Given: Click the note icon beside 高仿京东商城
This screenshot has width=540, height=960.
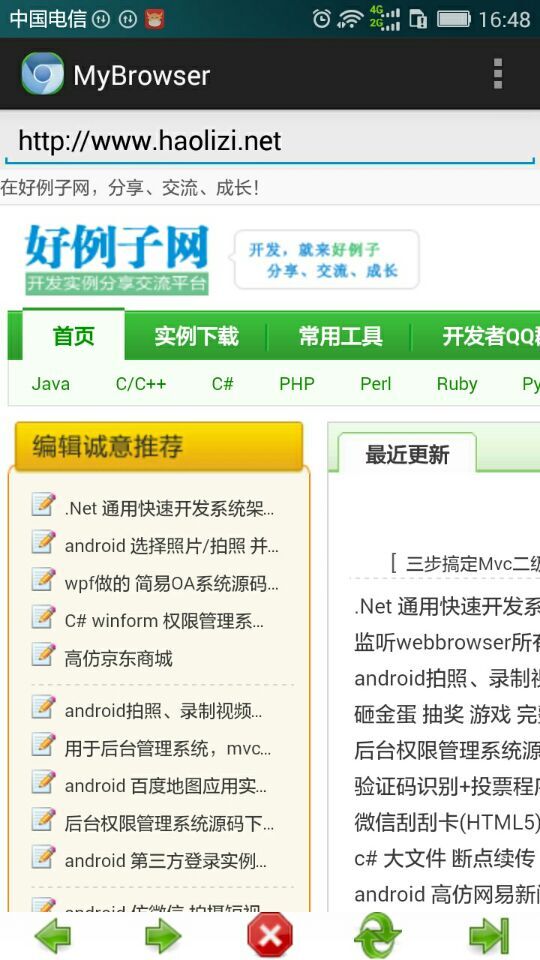Looking at the screenshot, I should click(x=43, y=654).
